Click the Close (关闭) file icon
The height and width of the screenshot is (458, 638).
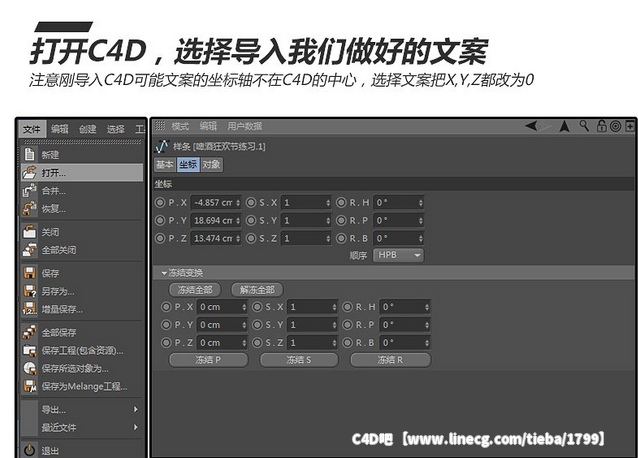29,231
